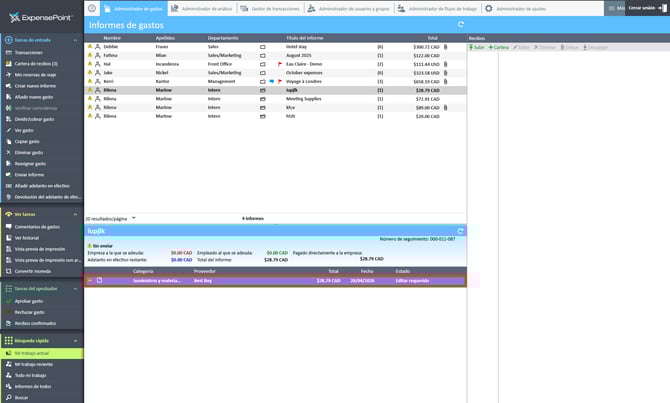Click the Subir receipt upload button

pyautogui.click(x=477, y=47)
